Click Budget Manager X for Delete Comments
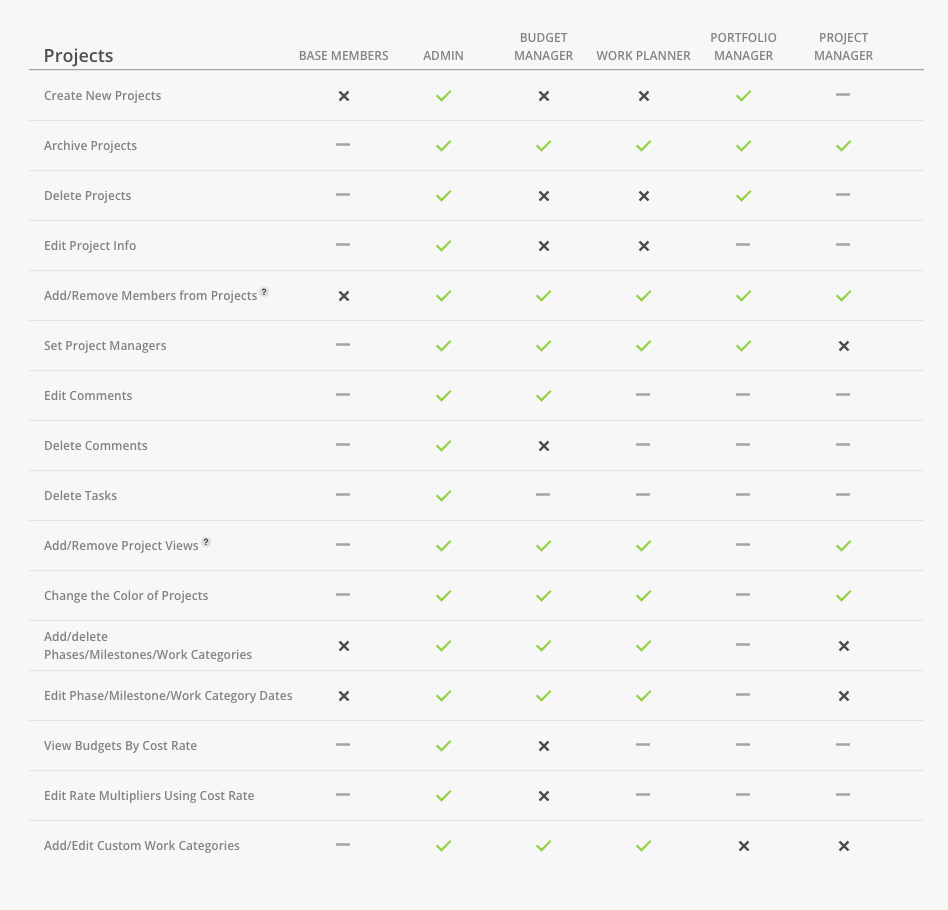 pos(544,446)
